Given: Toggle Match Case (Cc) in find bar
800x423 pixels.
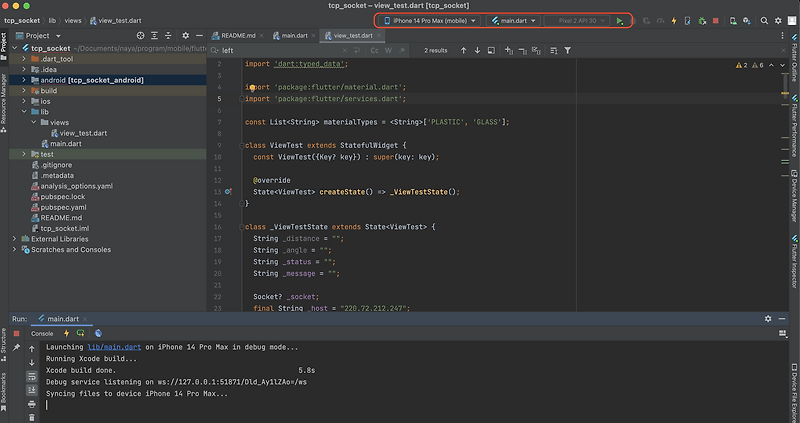Looking at the screenshot, I should click(x=374, y=49).
